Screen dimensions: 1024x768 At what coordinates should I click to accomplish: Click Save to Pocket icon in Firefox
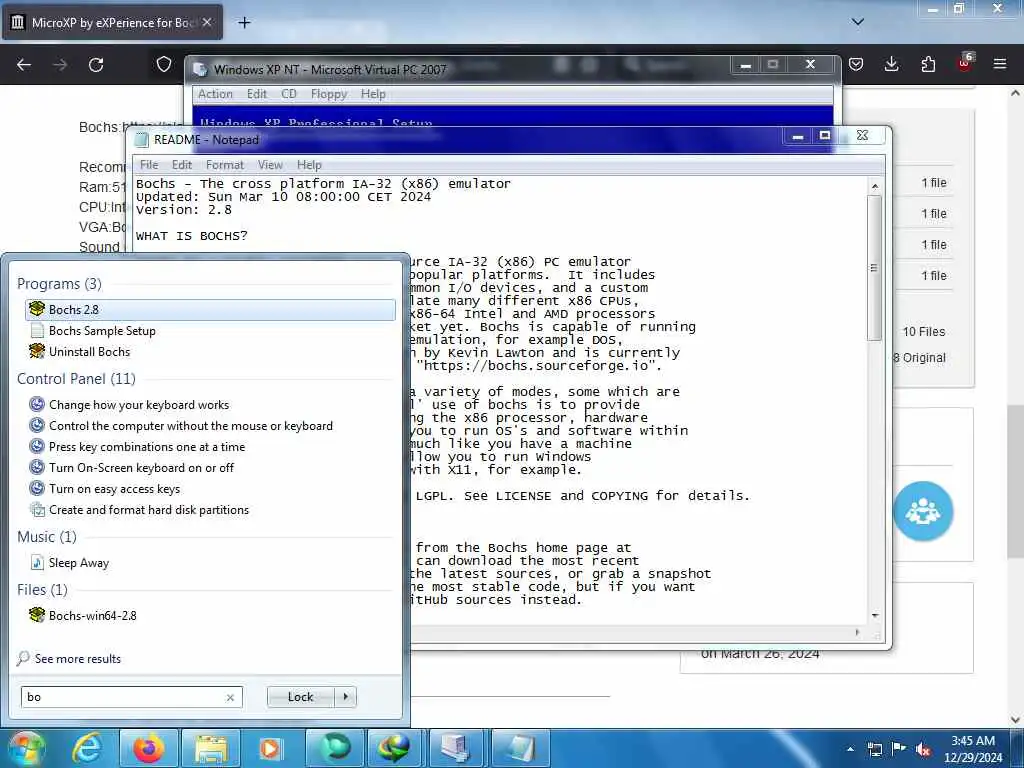(856, 64)
